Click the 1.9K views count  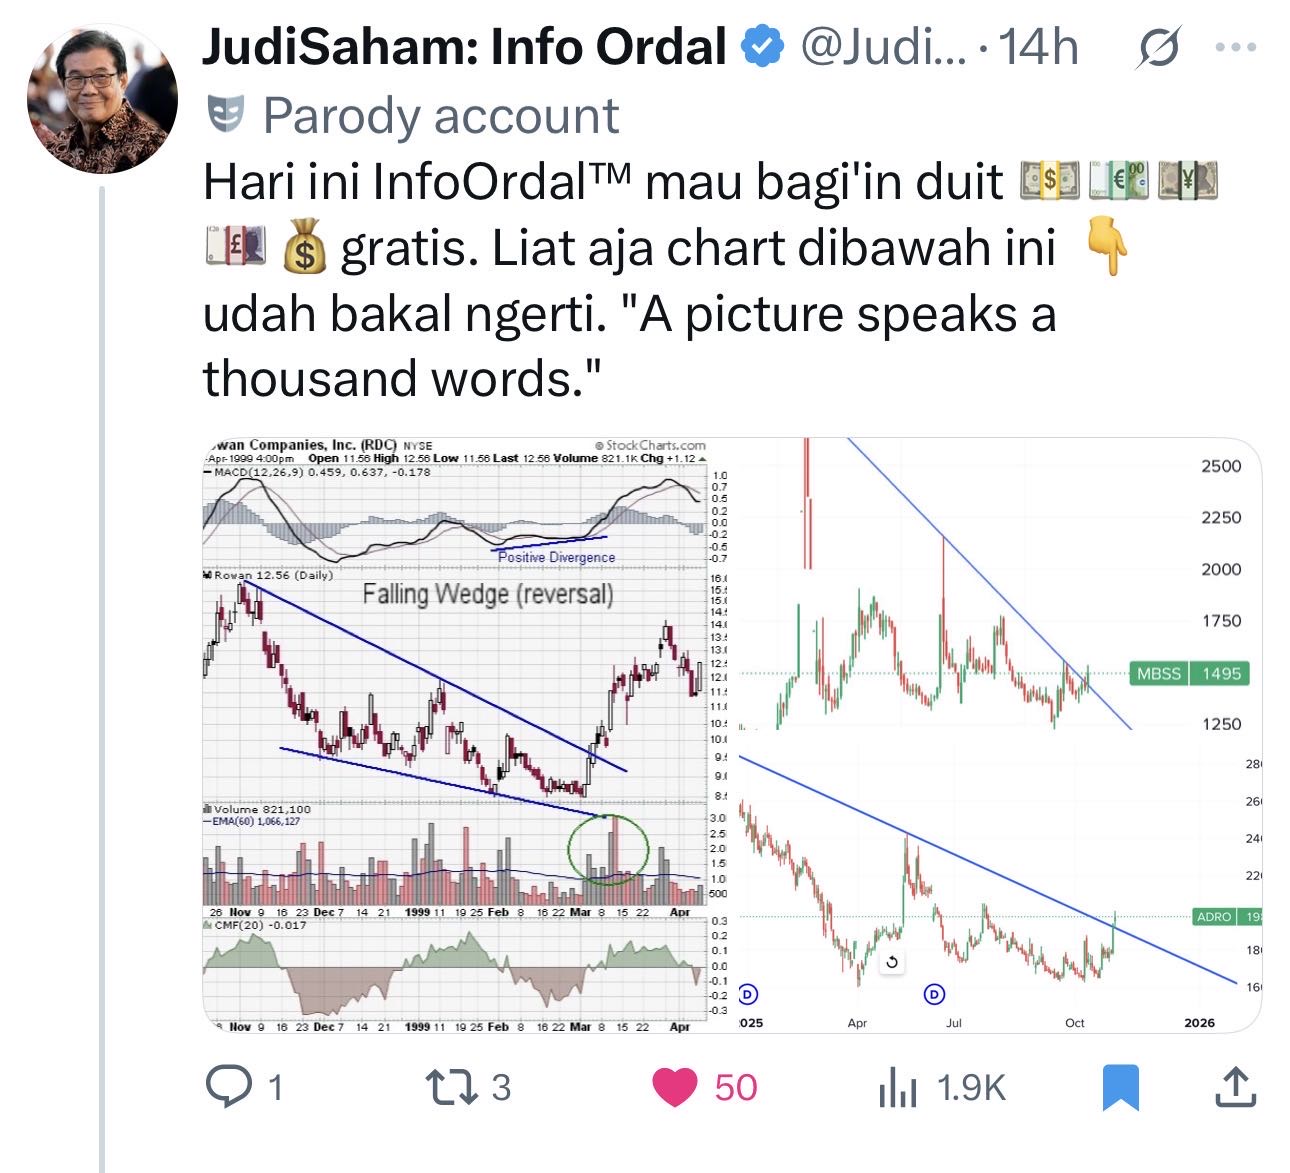971,1087
